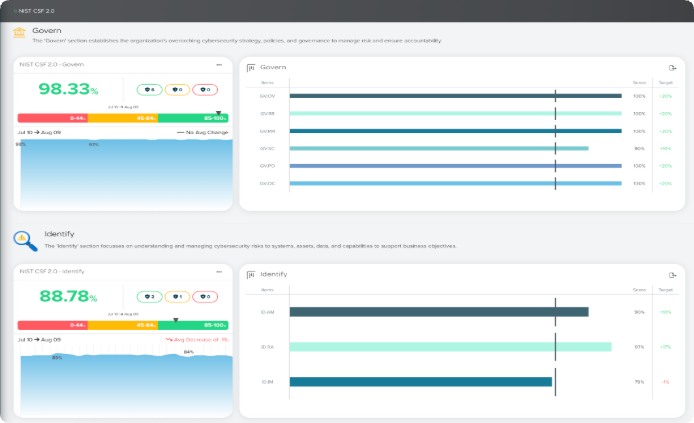Click the ID.RA bar in Identify chart
This screenshot has width=694, height=423.
pyautogui.click(x=451, y=347)
